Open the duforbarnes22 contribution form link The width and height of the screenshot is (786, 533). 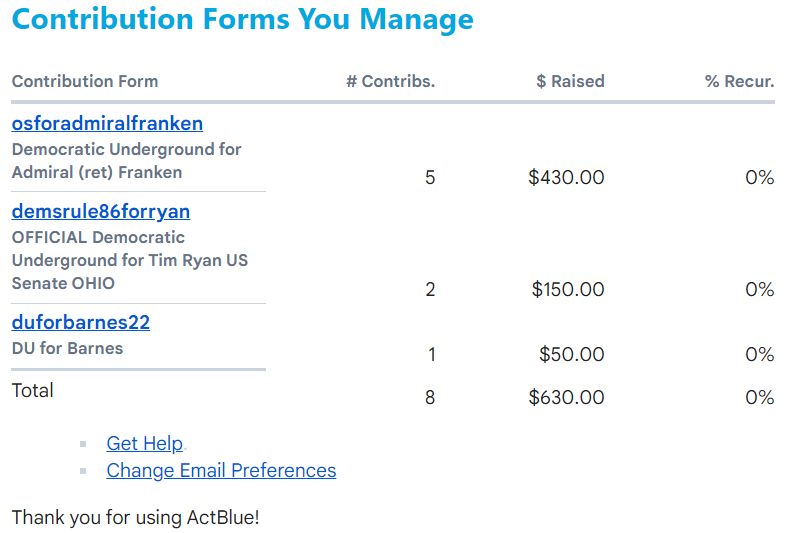[x=81, y=323]
